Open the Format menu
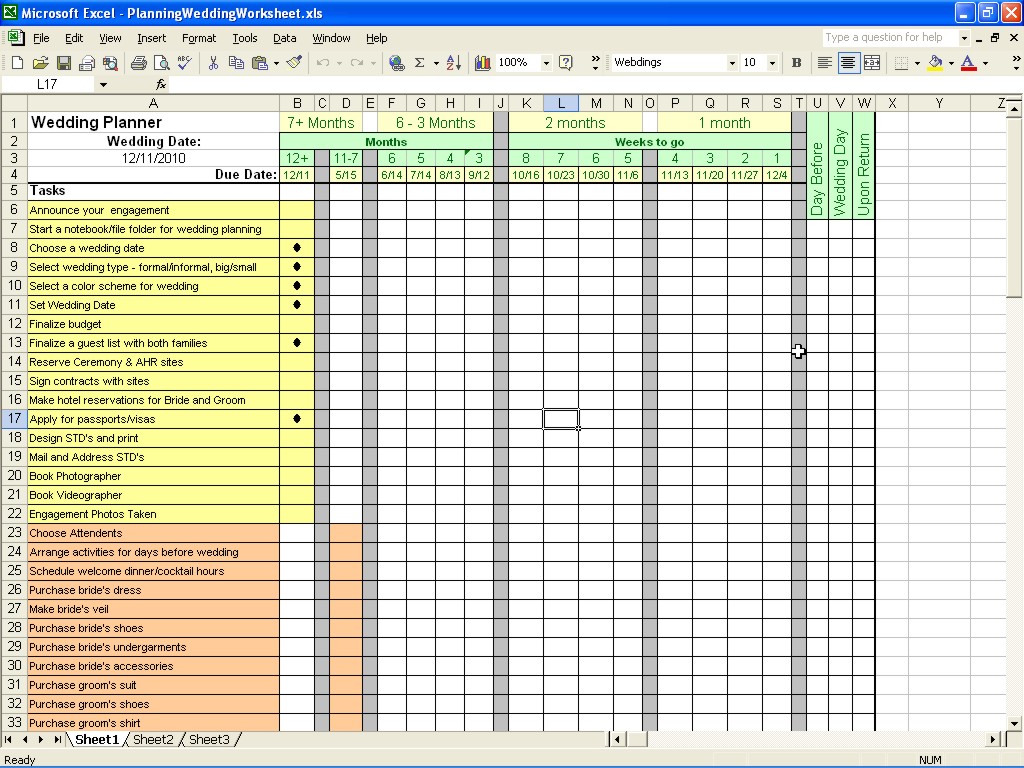Viewport: 1024px width, 768px height. [x=199, y=38]
